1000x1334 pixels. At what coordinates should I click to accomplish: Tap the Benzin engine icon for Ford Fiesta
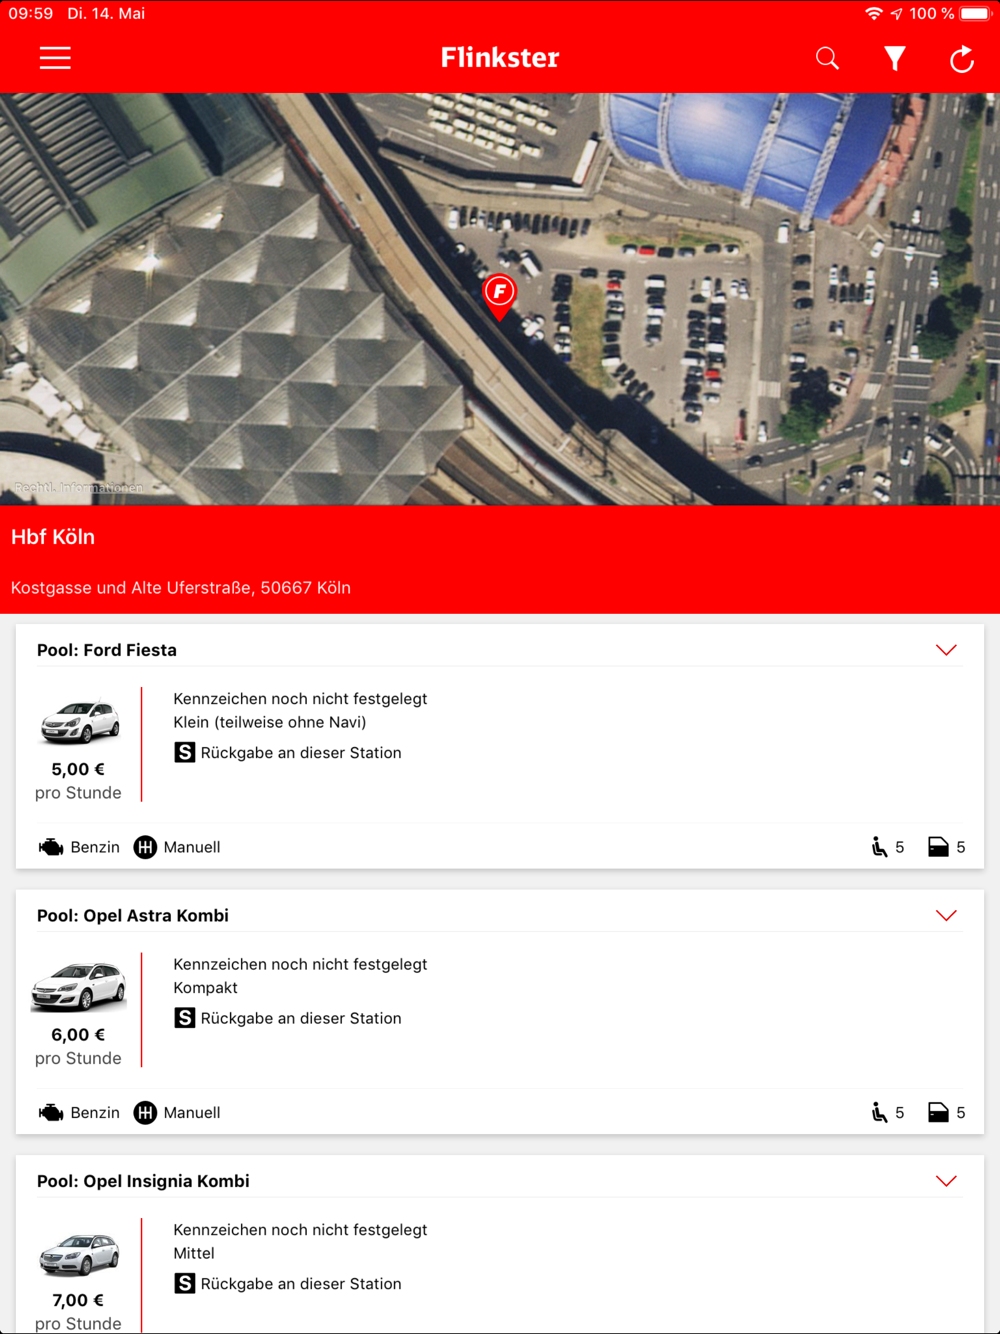coord(51,847)
